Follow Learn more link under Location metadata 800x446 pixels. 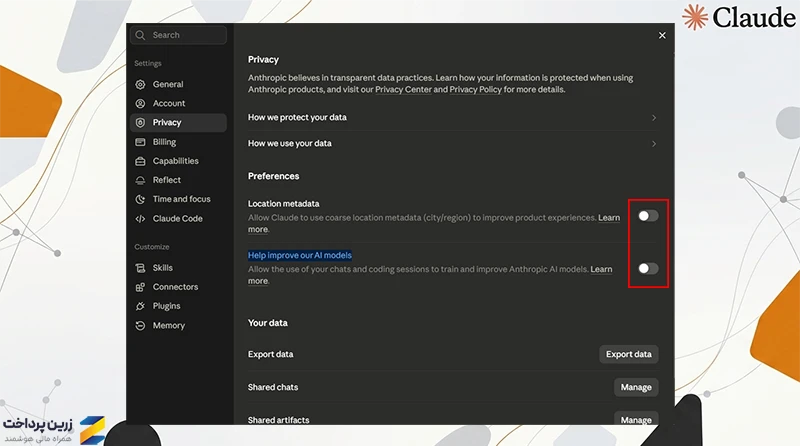[609, 218]
